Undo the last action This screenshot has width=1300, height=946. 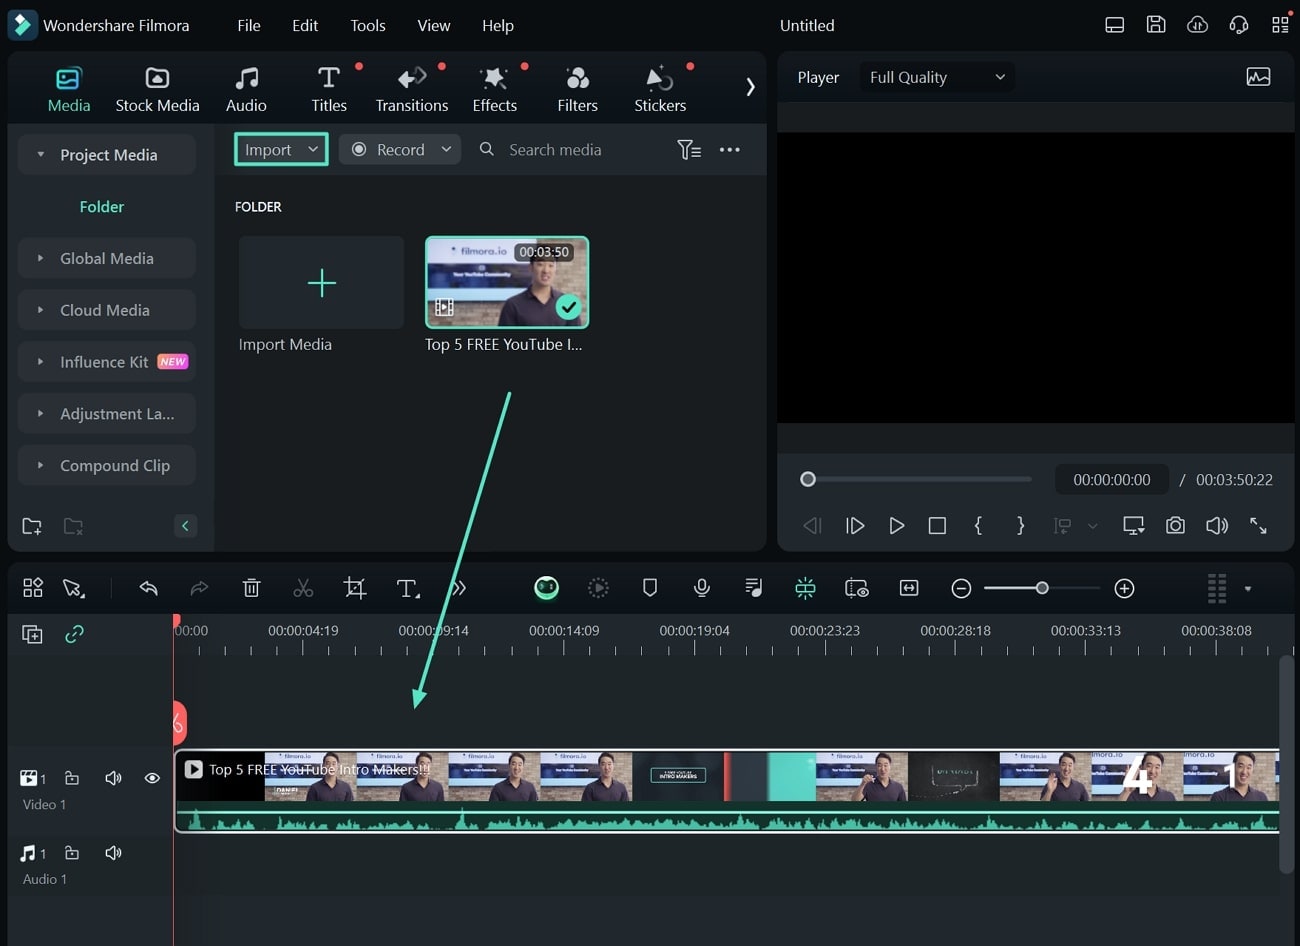click(x=149, y=588)
